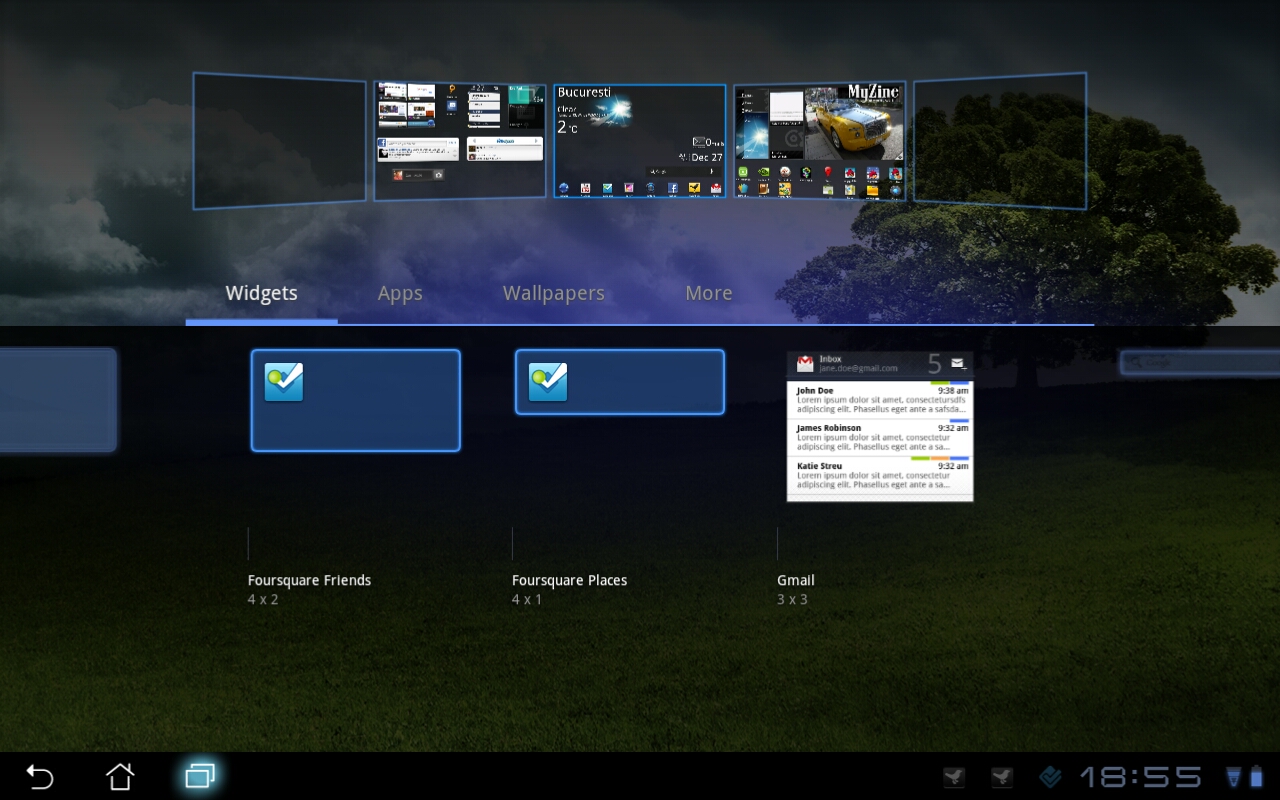1280x800 pixels.
Task: Click the Gmail widget label
Action: [796, 580]
